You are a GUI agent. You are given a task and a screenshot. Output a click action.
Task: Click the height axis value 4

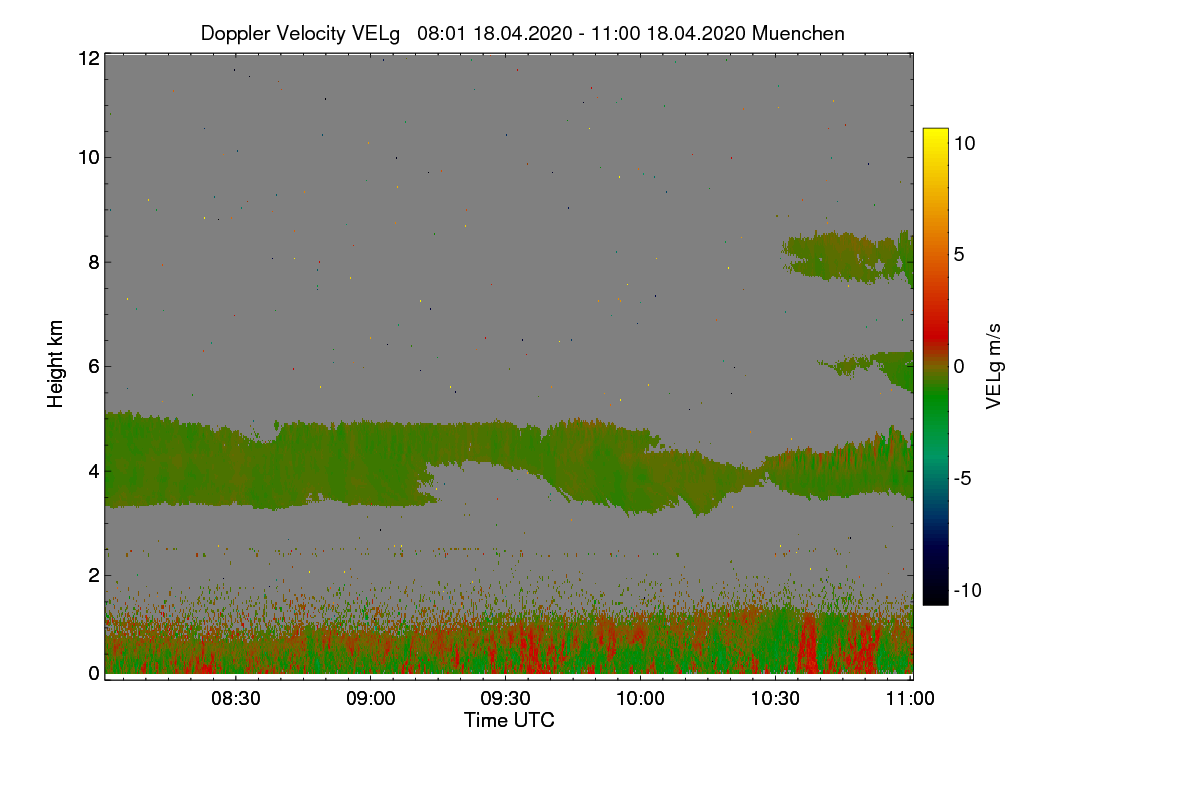[x=93, y=470]
